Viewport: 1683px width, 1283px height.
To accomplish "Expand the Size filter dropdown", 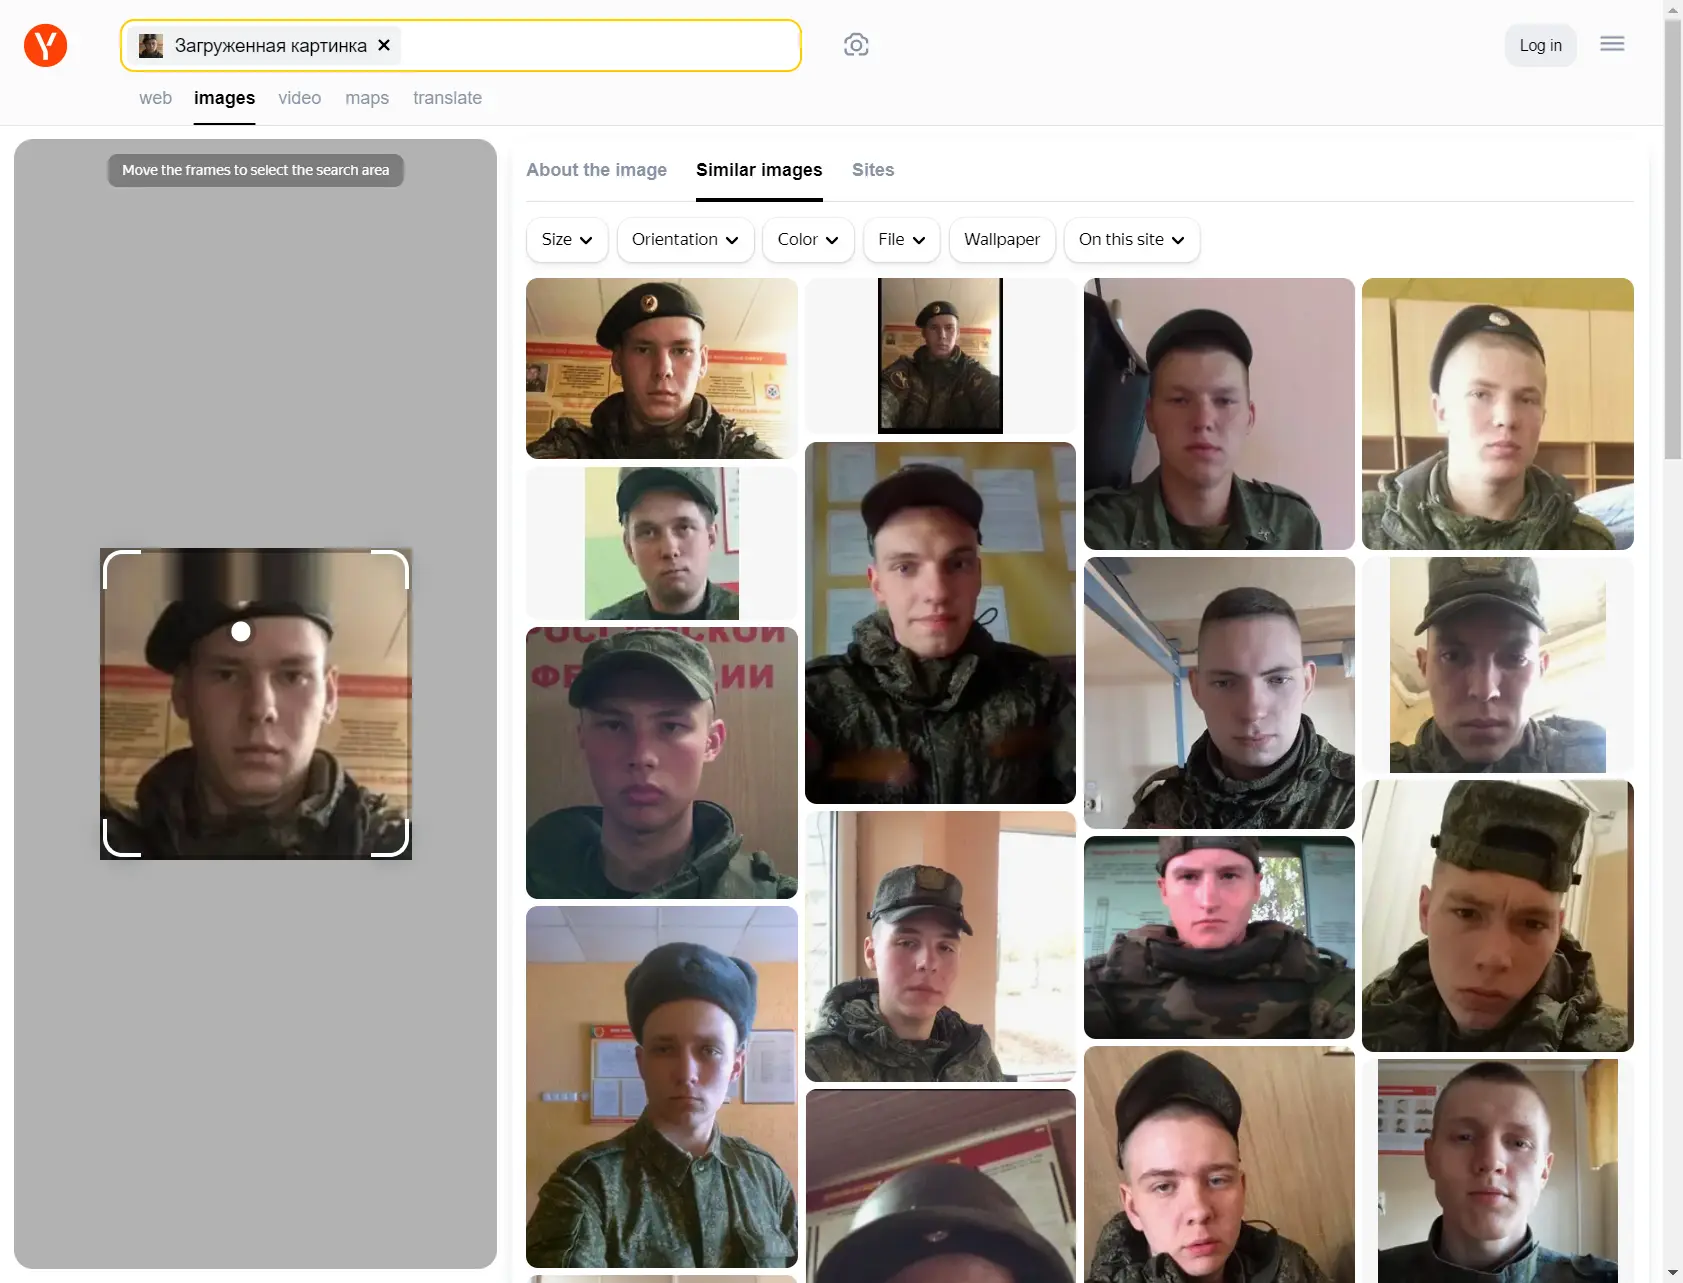I will (566, 240).
